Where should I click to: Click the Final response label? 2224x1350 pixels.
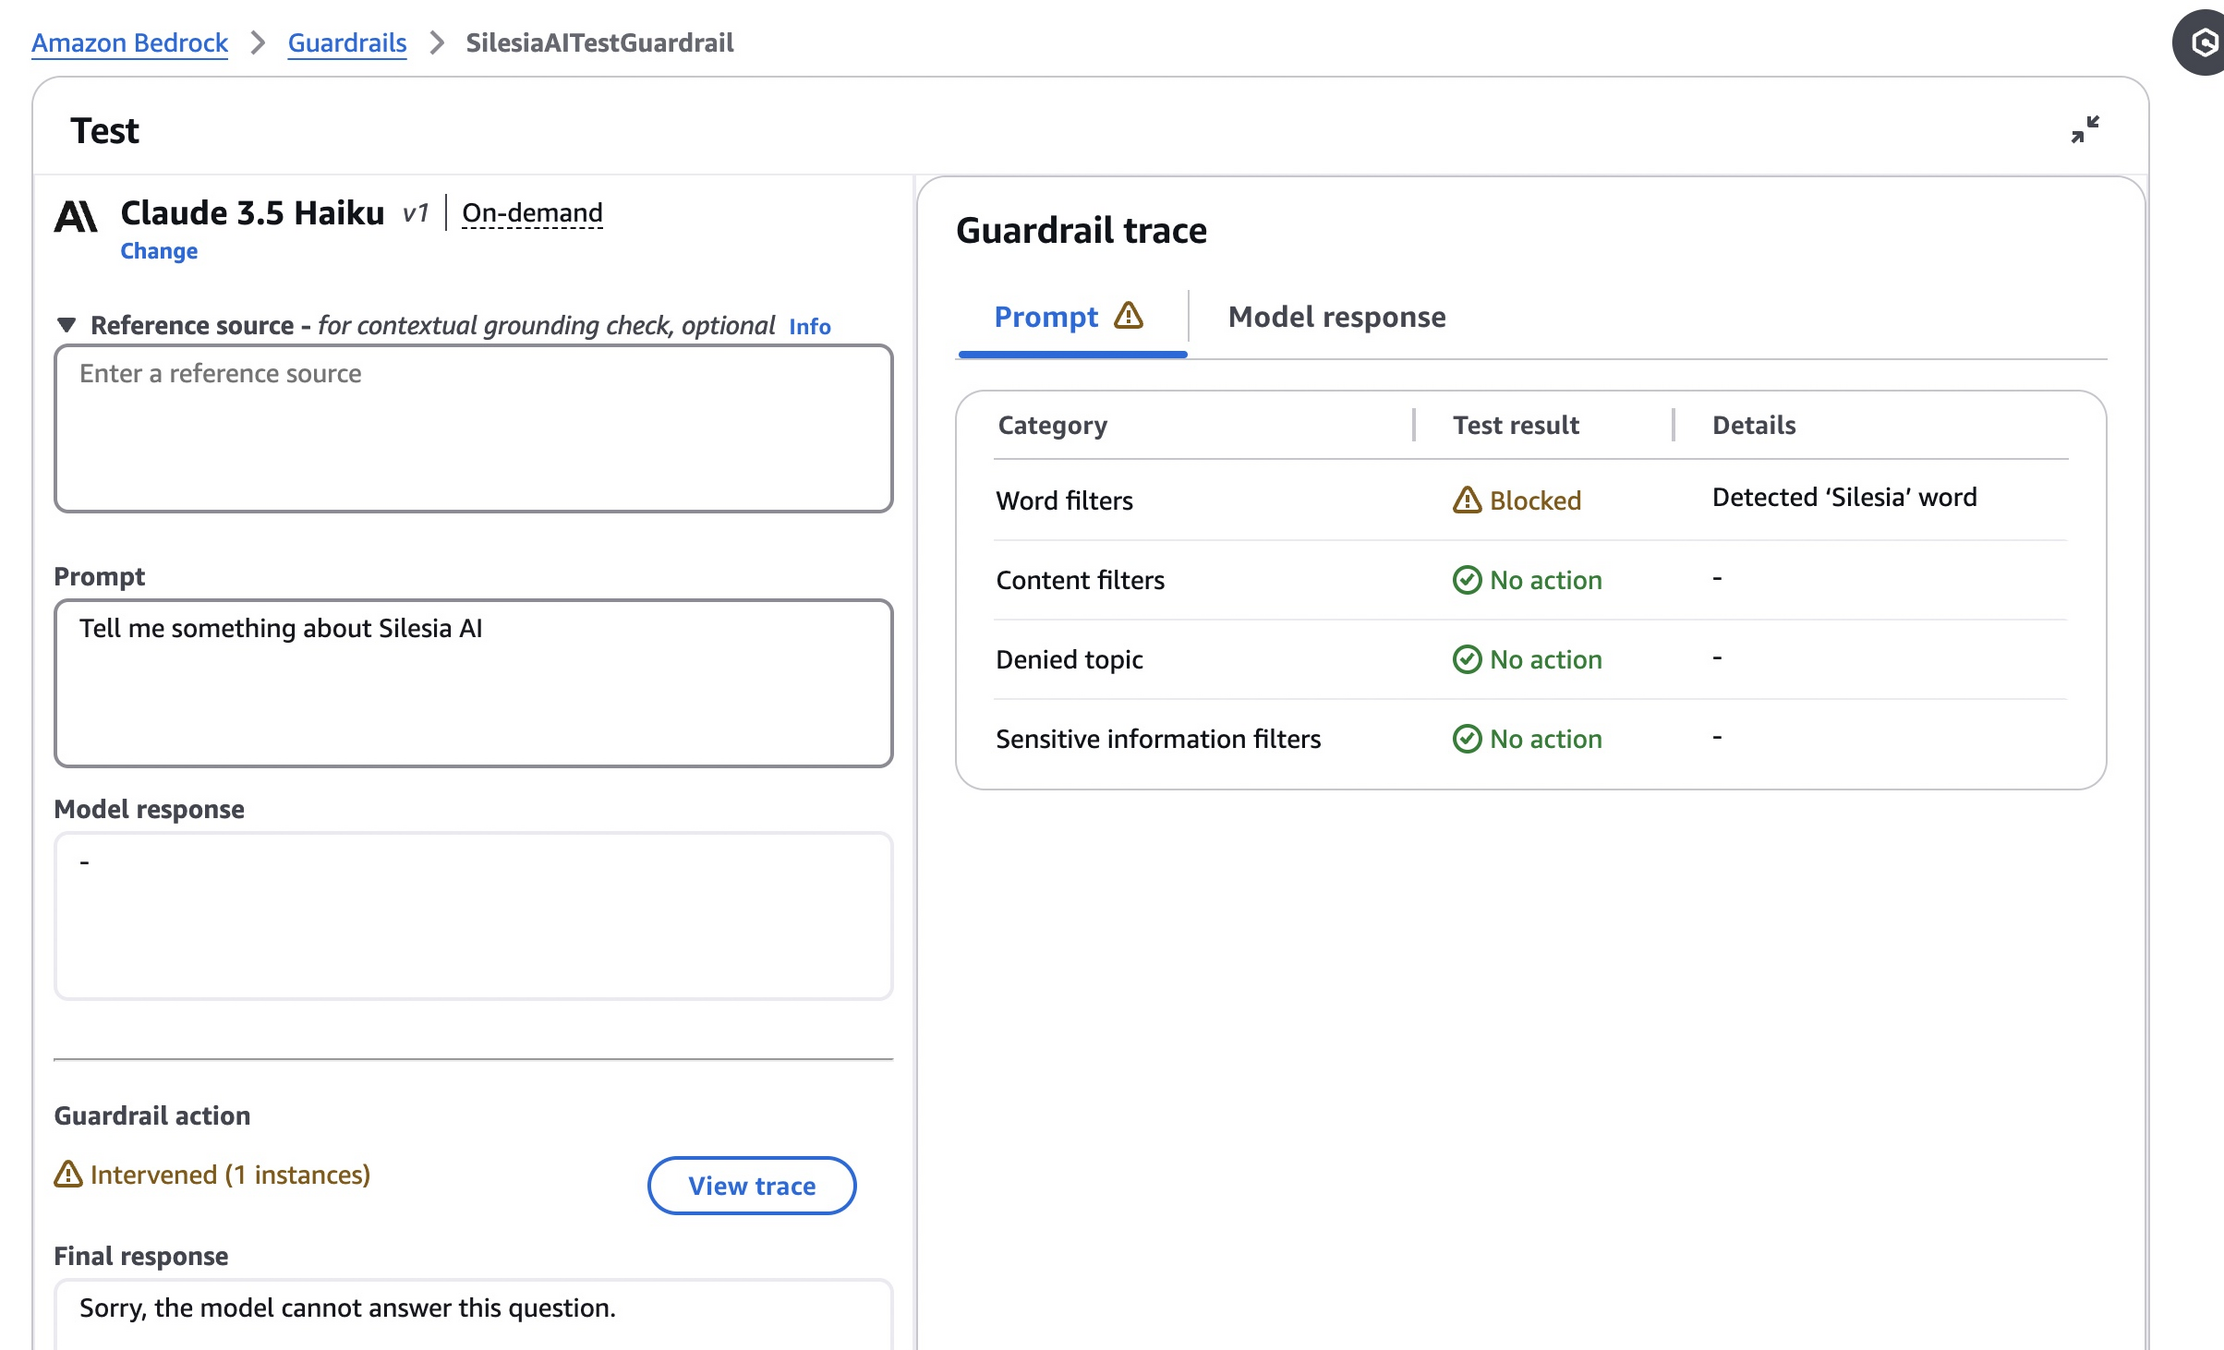tap(141, 1256)
